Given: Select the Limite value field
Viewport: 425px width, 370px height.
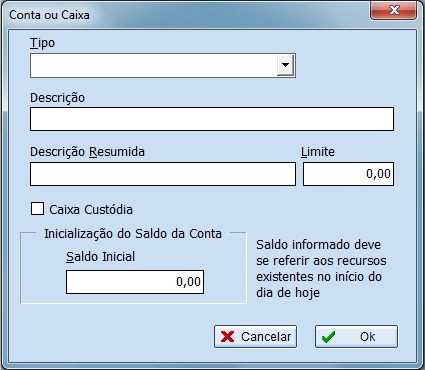Looking at the screenshot, I should coord(348,174).
